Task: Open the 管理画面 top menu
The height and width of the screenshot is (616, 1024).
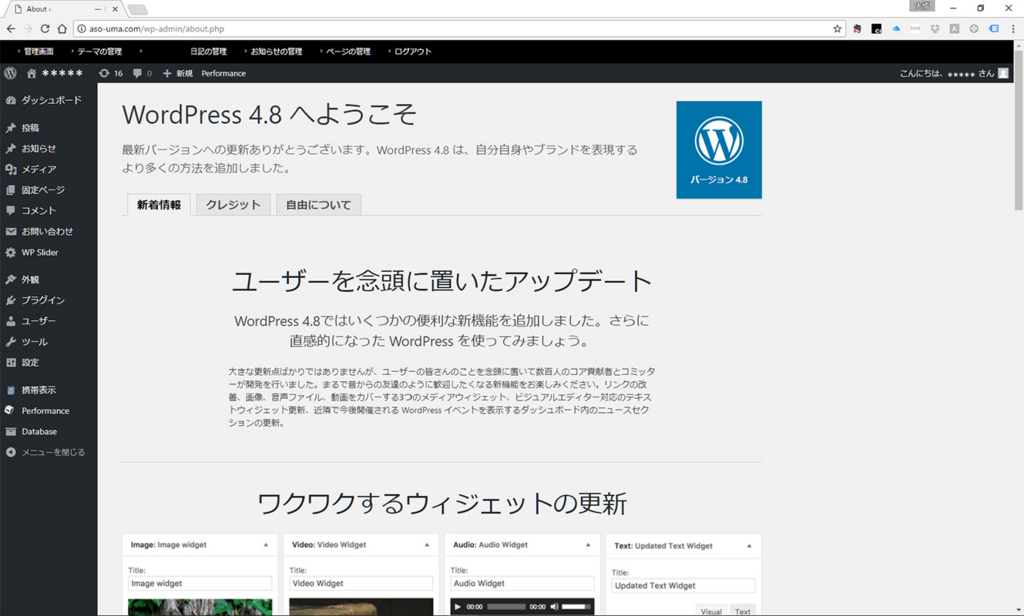Action: 39,52
